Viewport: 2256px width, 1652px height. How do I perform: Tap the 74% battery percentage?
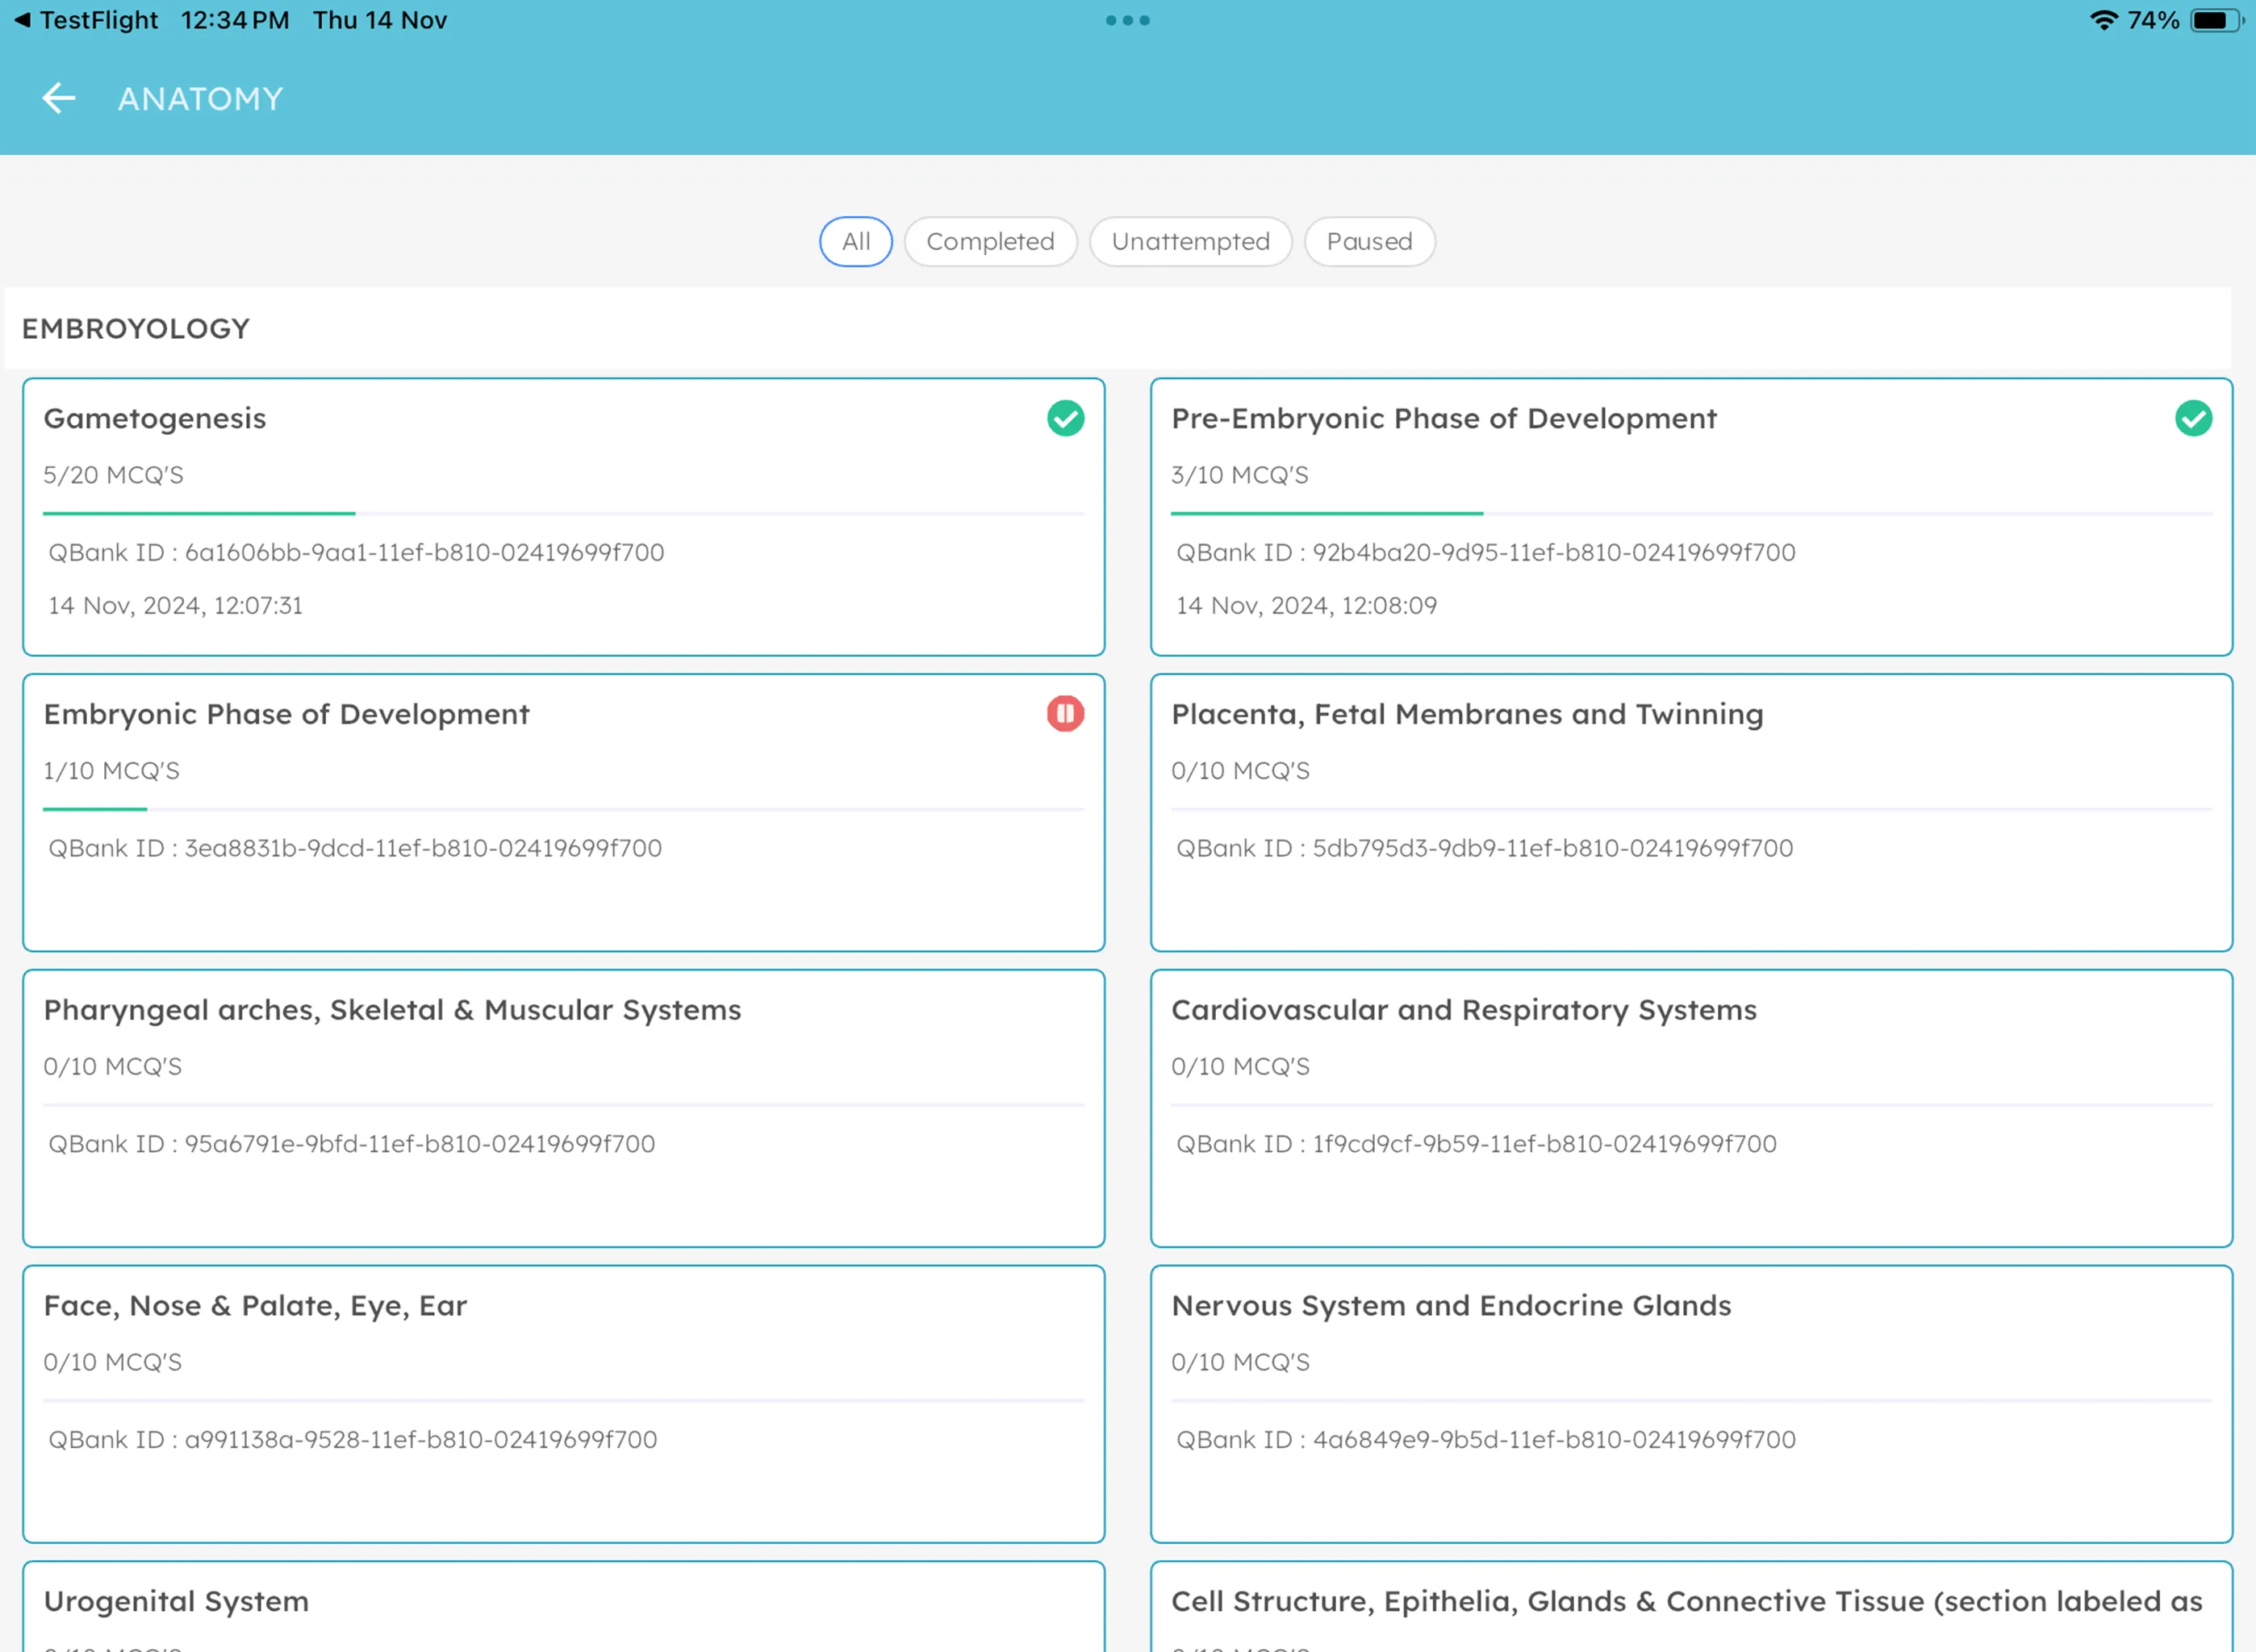(2153, 20)
